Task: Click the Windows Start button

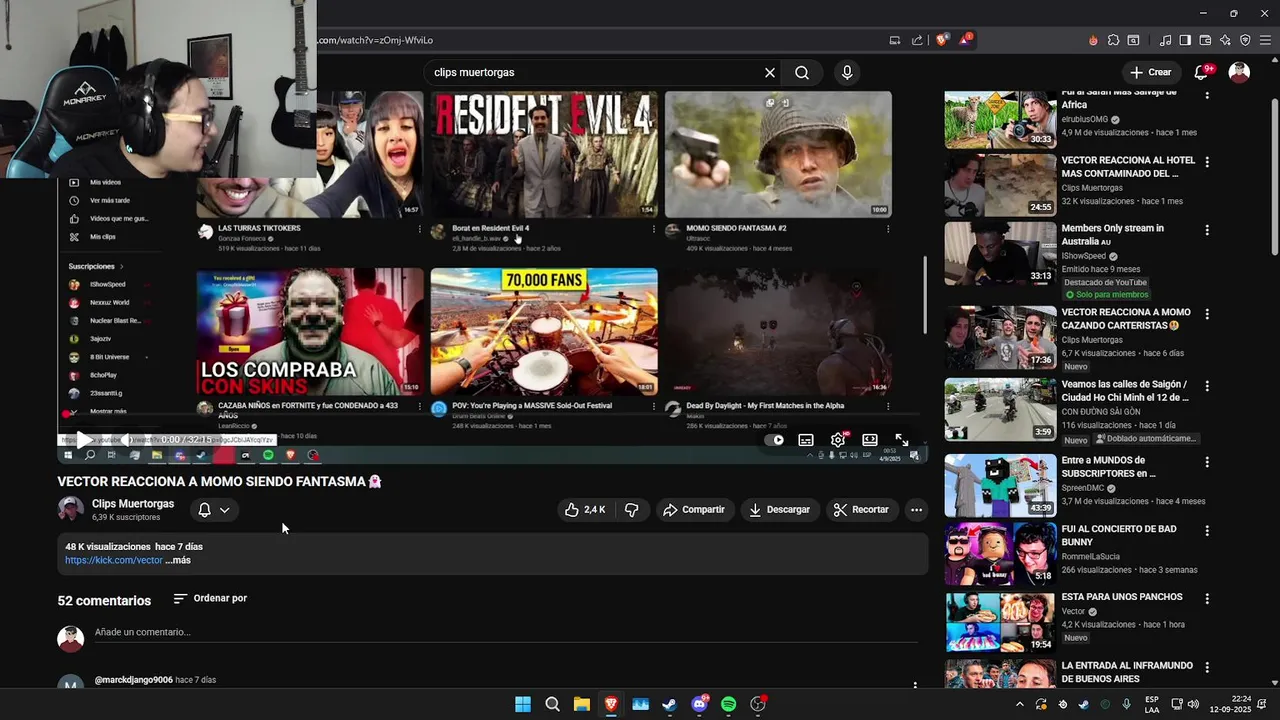Action: click(523, 704)
